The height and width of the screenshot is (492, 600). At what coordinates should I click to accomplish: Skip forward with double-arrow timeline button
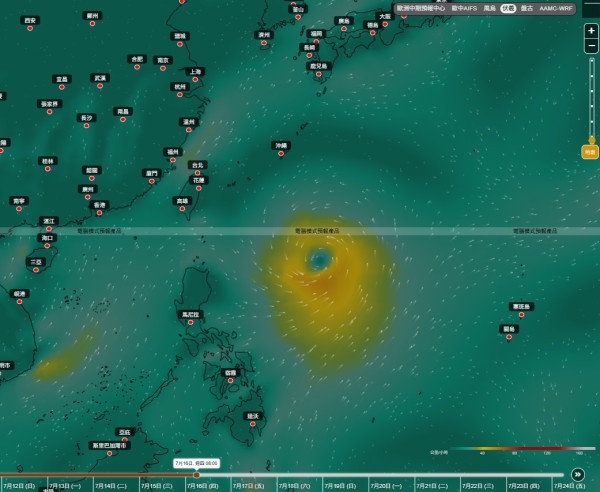pyautogui.click(x=577, y=474)
